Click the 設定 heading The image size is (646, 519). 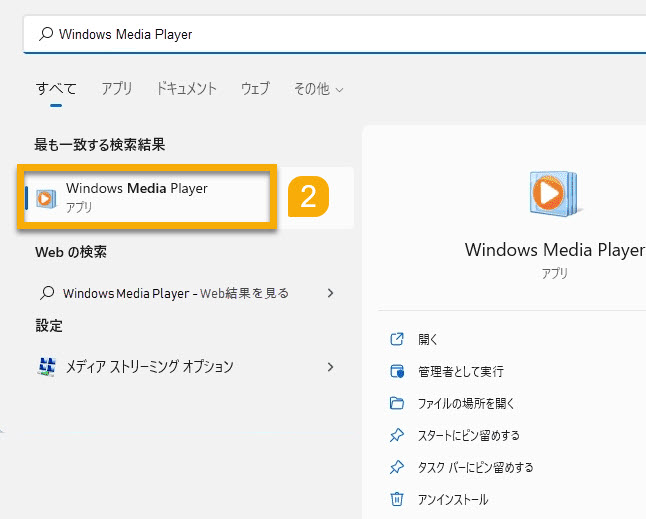pos(49,326)
